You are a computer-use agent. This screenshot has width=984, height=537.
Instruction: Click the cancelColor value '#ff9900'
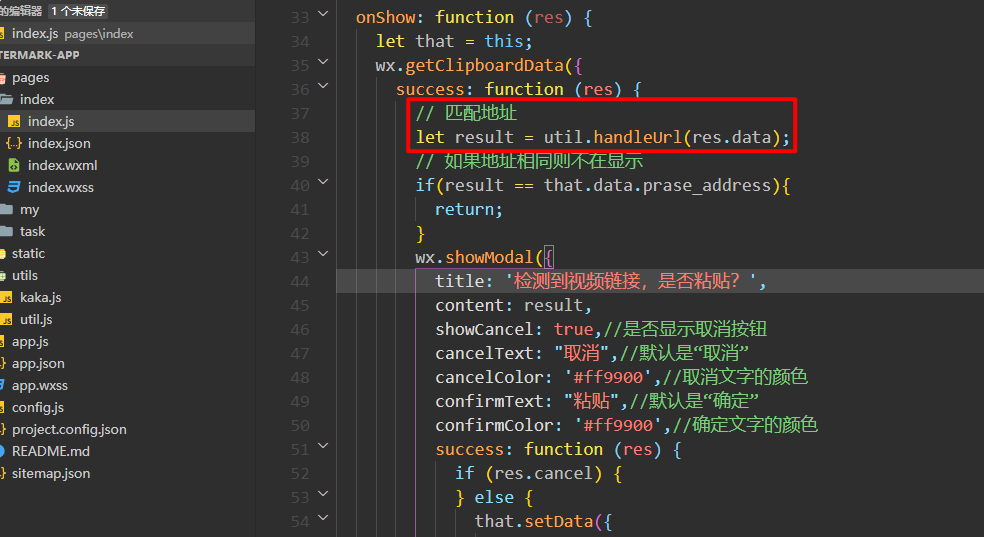click(x=608, y=377)
